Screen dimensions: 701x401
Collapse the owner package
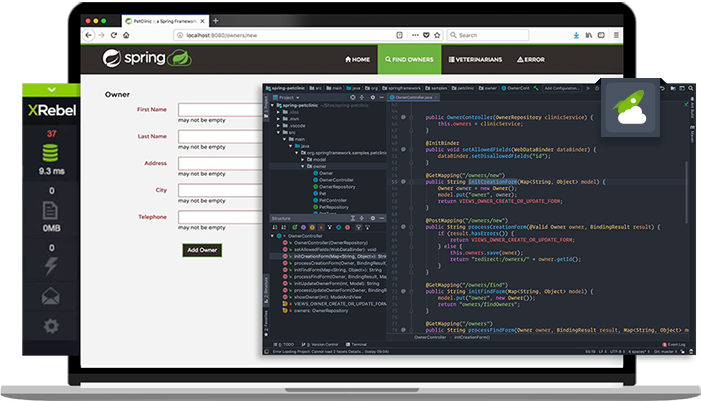pyautogui.click(x=302, y=166)
